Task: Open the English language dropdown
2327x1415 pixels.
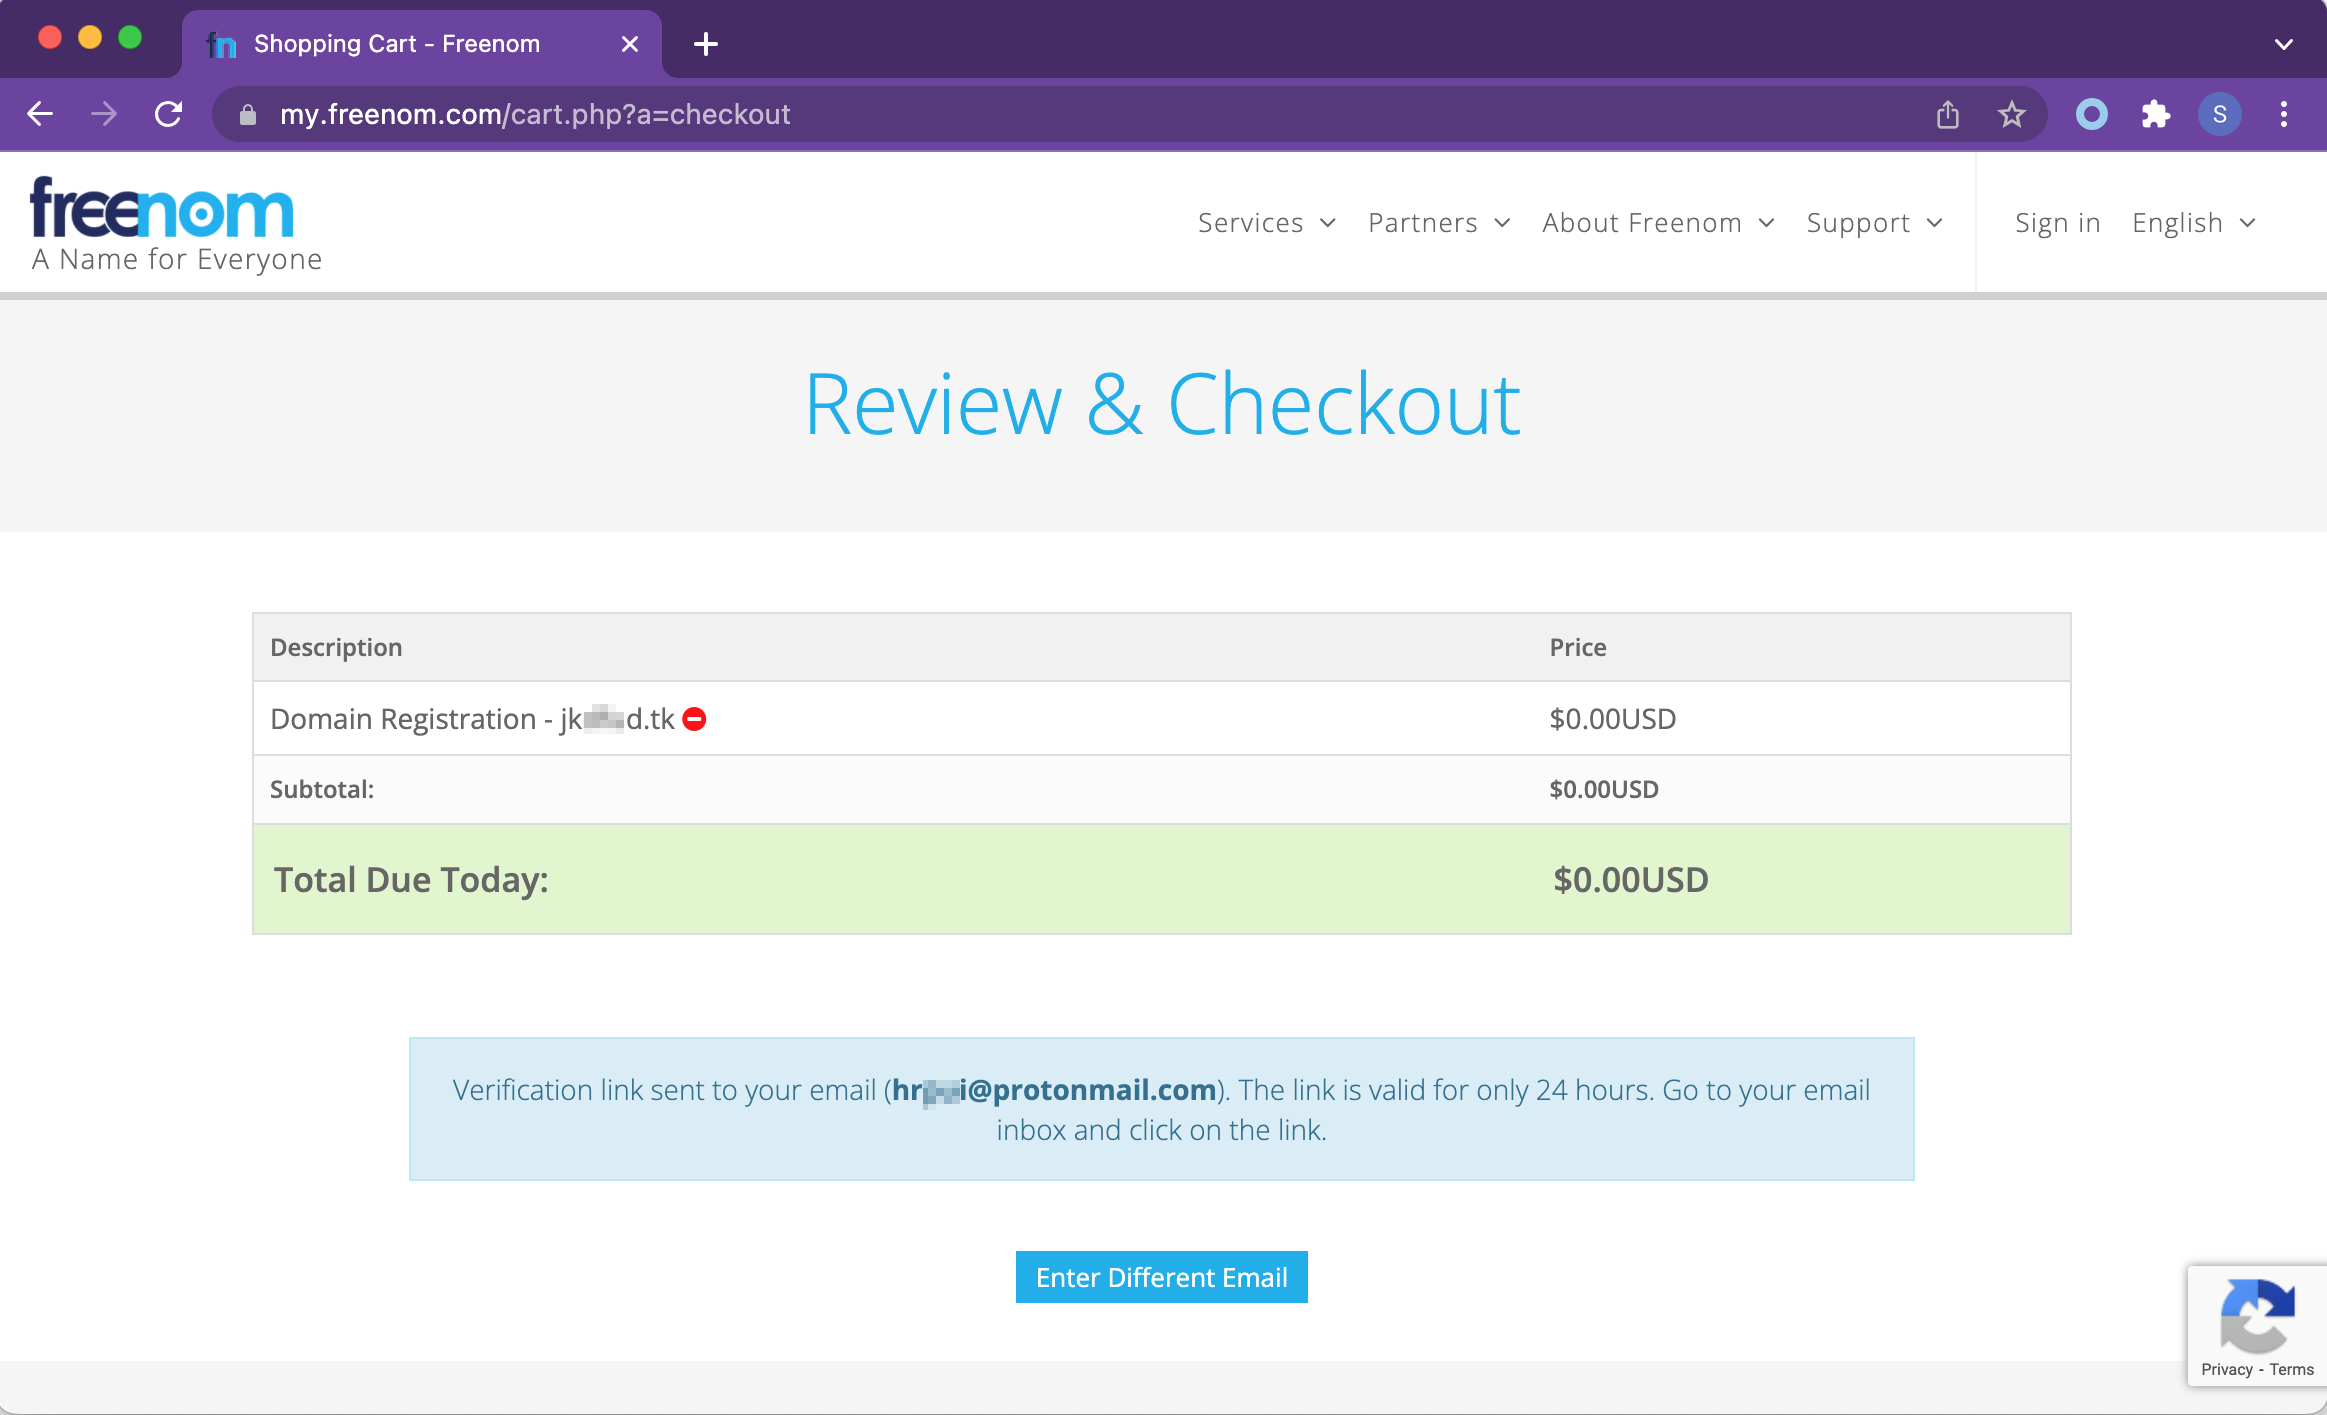Action: click(x=2194, y=223)
